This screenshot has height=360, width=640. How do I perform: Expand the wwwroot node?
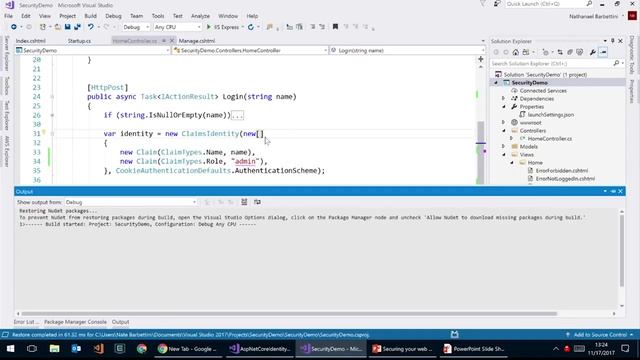click(x=503, y=122)
